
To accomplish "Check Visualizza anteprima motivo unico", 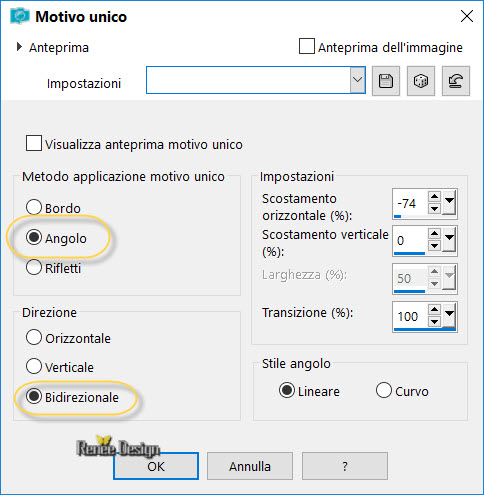I will pyautogui.click(x=34, y=143).
